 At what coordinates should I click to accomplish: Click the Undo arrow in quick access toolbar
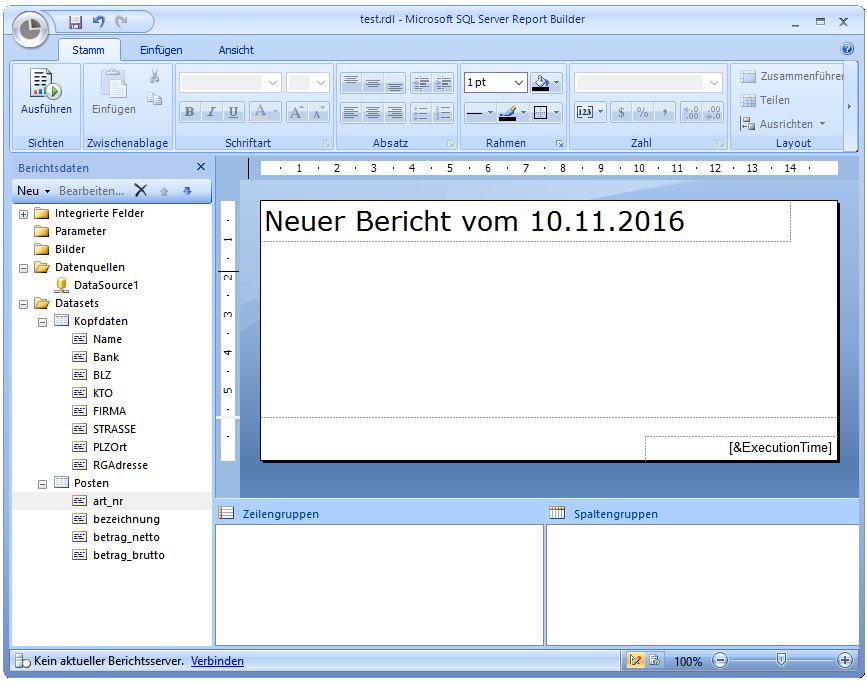[x=98, y=22]
